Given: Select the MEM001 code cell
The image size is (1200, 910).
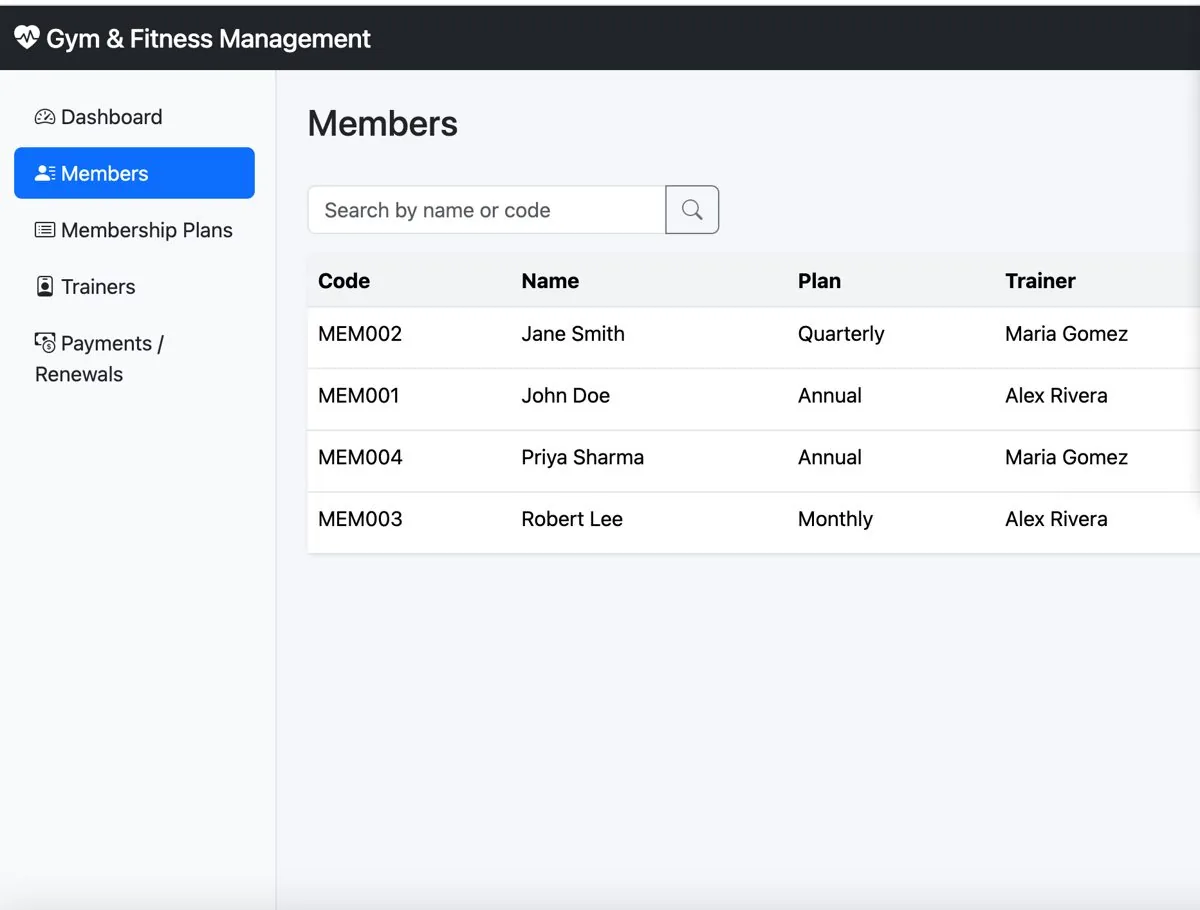Looking at the screenshot, I should [359, 396].
